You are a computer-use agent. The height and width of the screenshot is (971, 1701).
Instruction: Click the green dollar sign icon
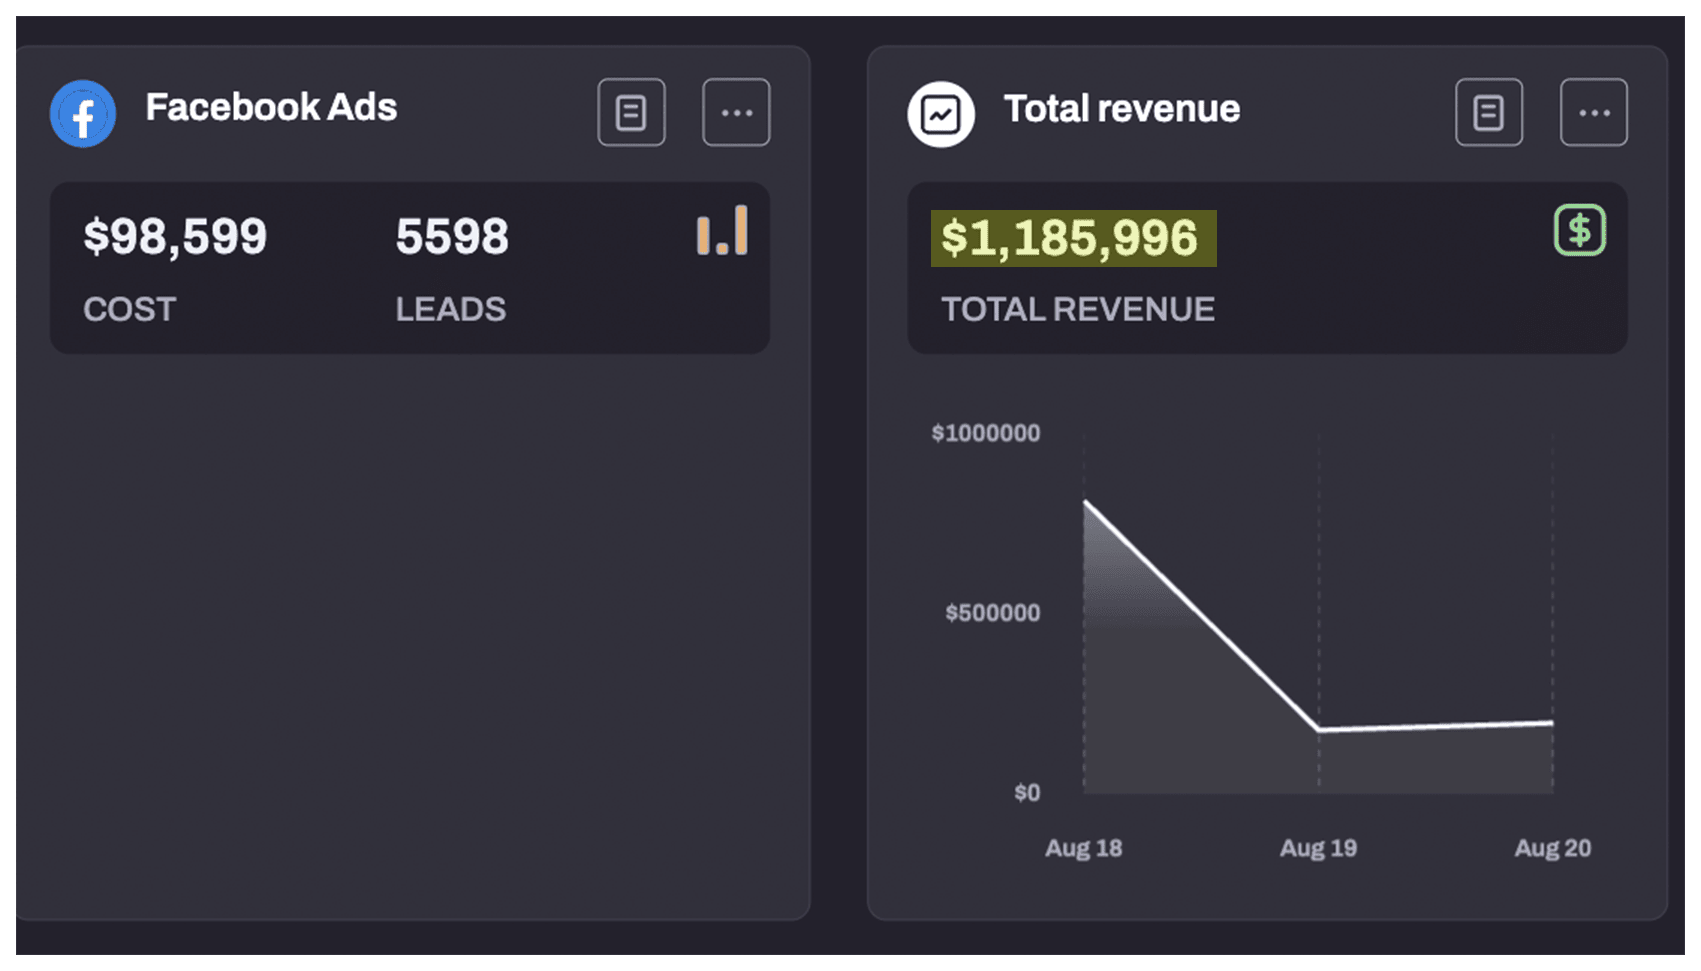click(1579, 230)
